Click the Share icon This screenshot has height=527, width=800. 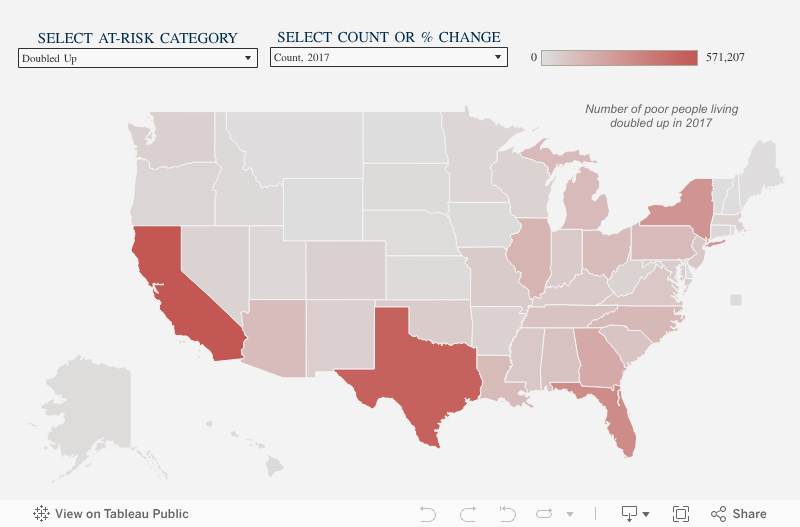click(x=718, y=514)
